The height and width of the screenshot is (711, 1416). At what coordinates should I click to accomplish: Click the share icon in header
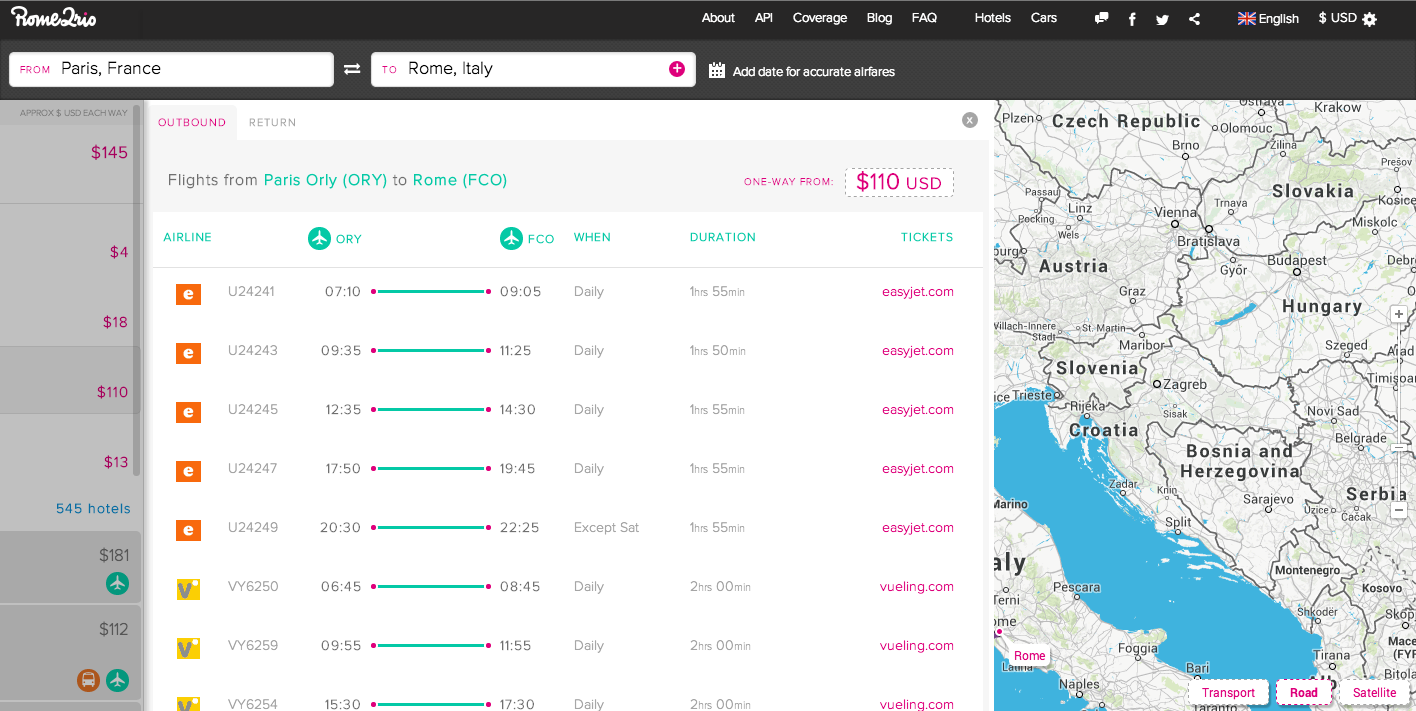tap(1194, 19)
